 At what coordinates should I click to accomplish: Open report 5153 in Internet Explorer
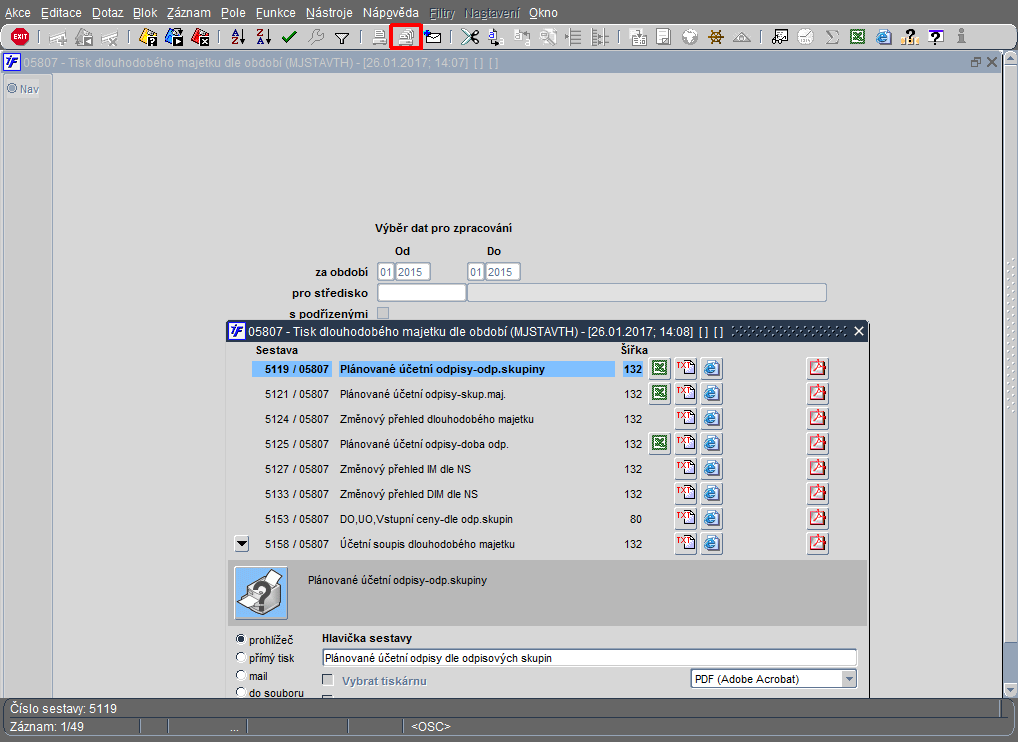[712, 519]
